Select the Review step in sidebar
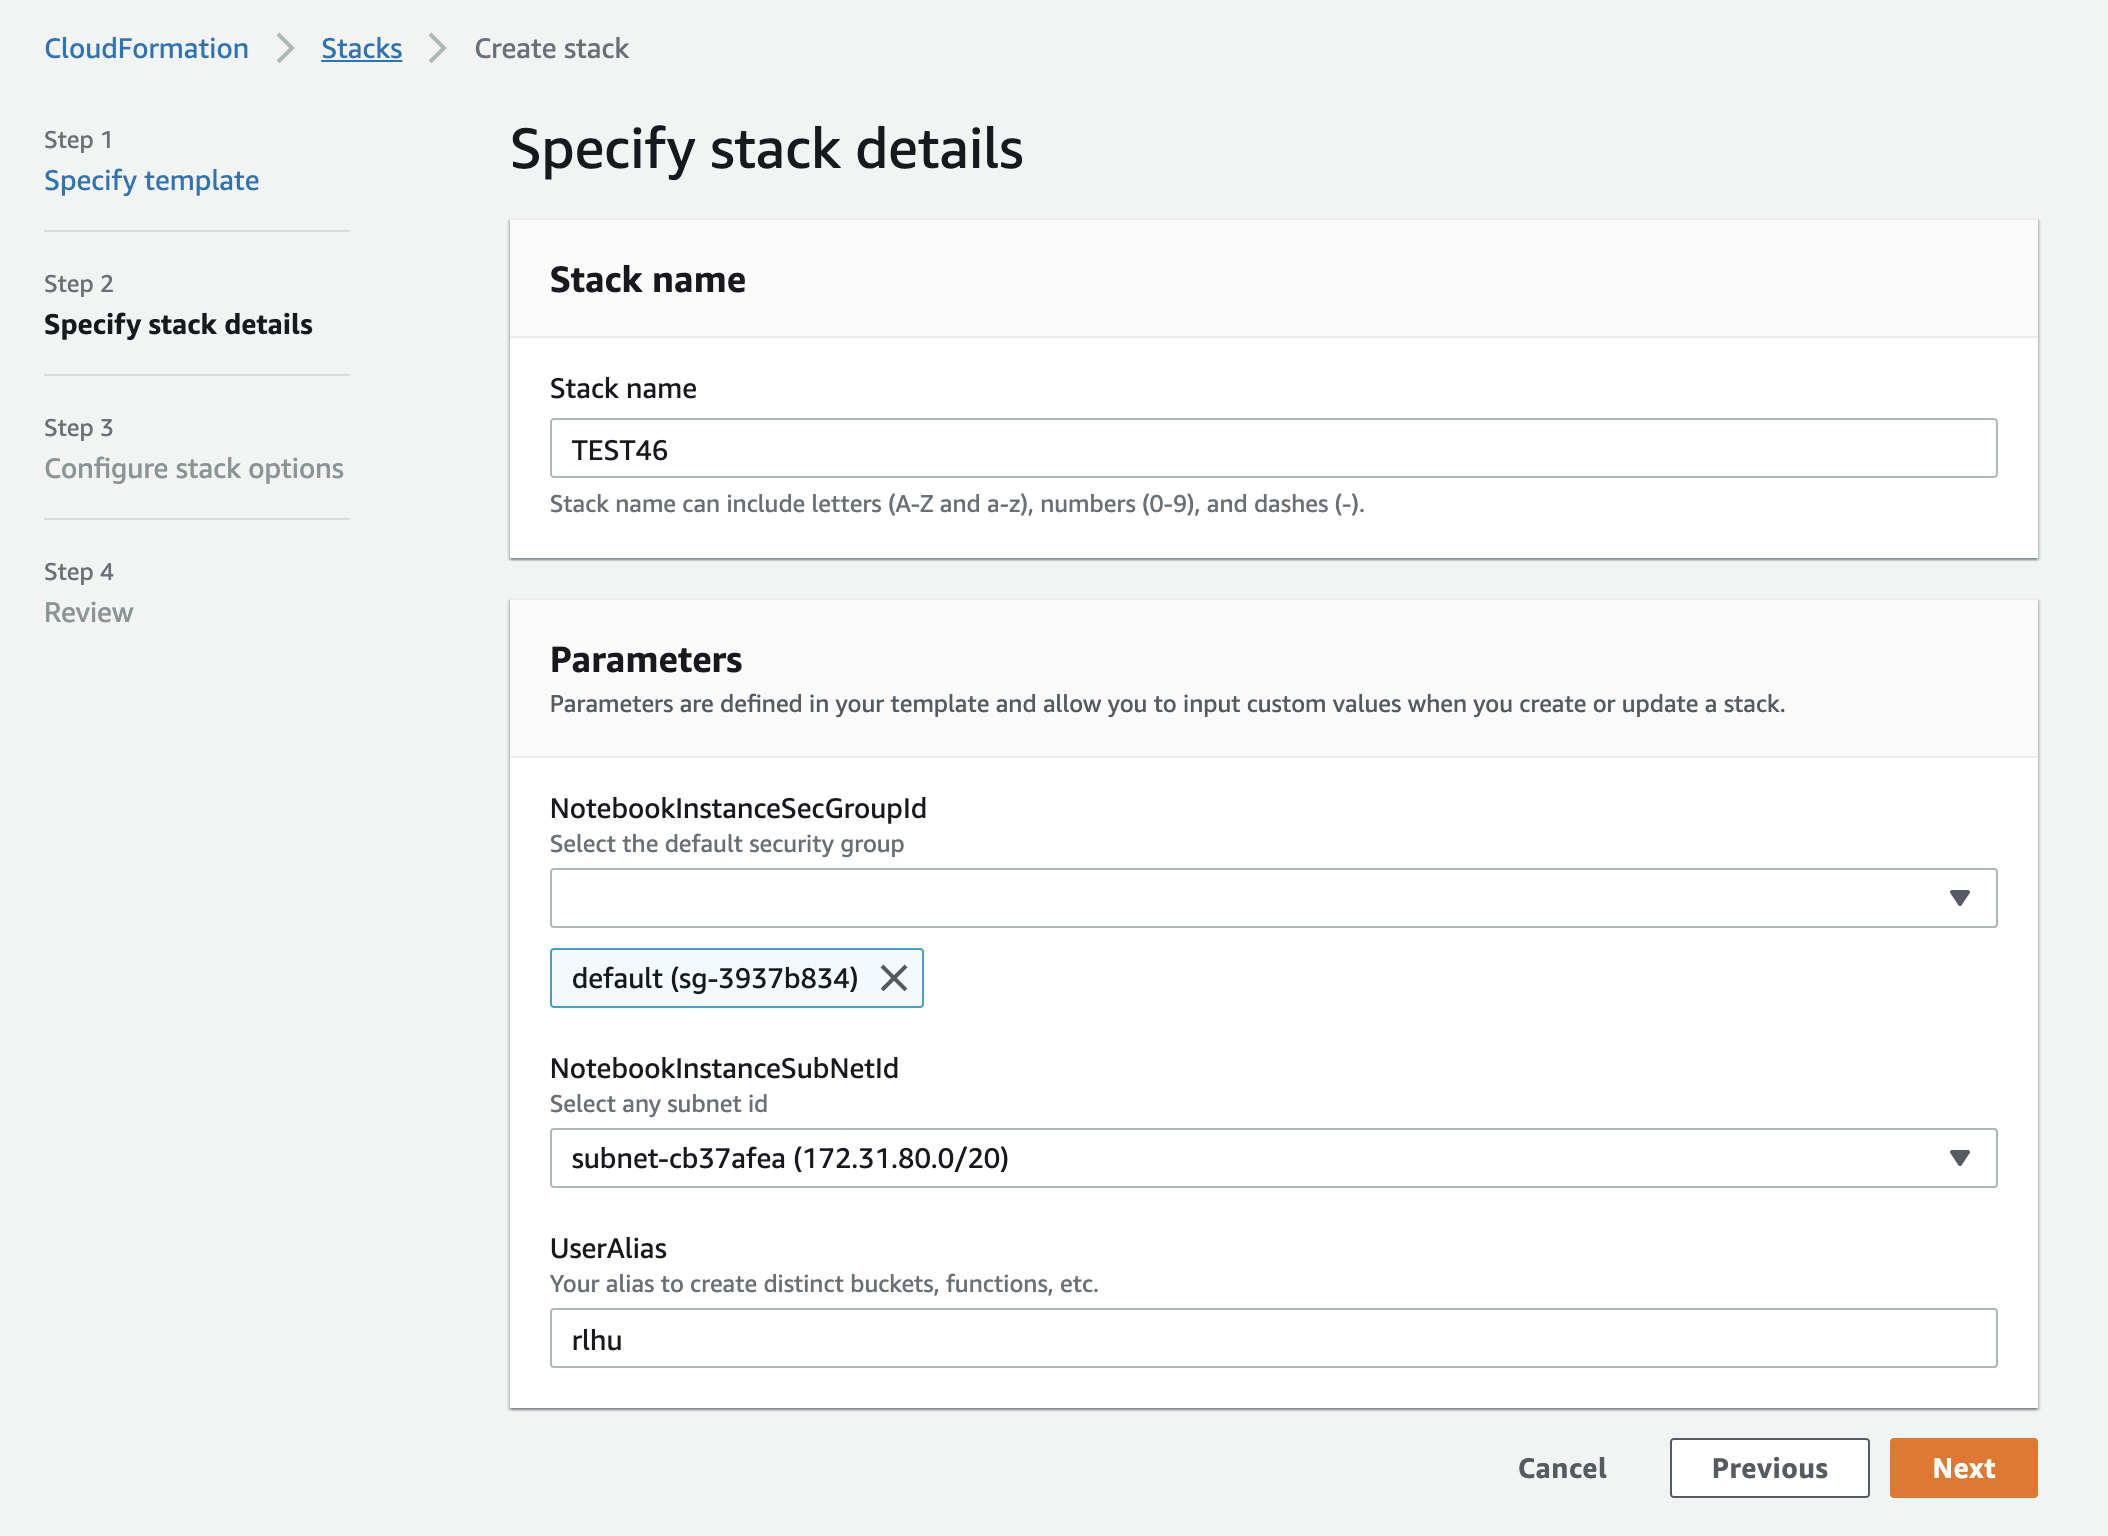This screenshot has height=1536, width=2108. 88,612
